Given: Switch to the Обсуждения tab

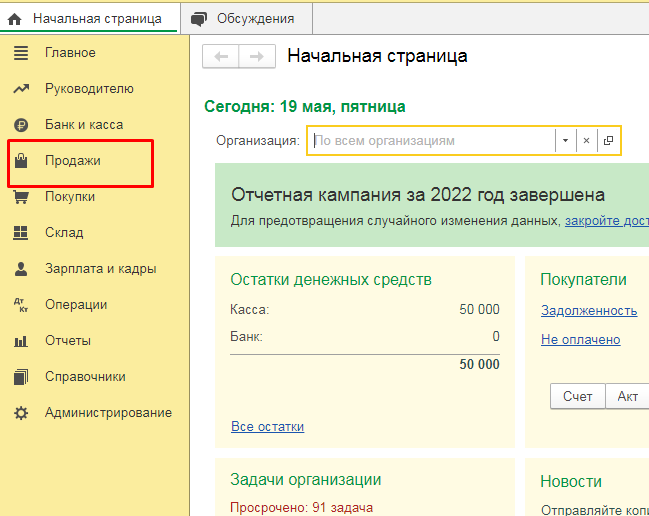Looking at the screenshot, I should (x=247, y=19).
